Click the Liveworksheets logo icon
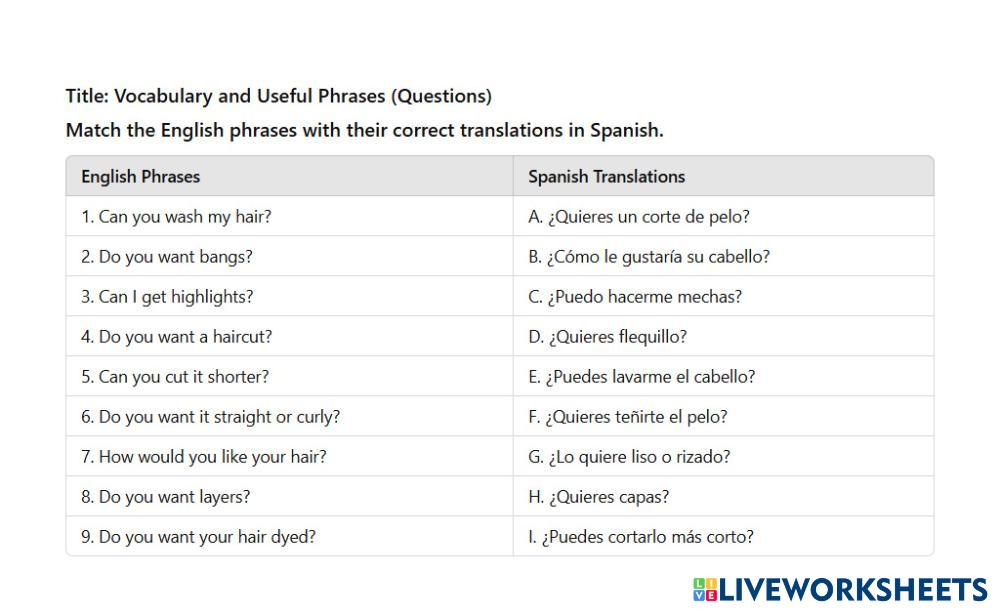 pyautogui.click(x=704, y=589)
